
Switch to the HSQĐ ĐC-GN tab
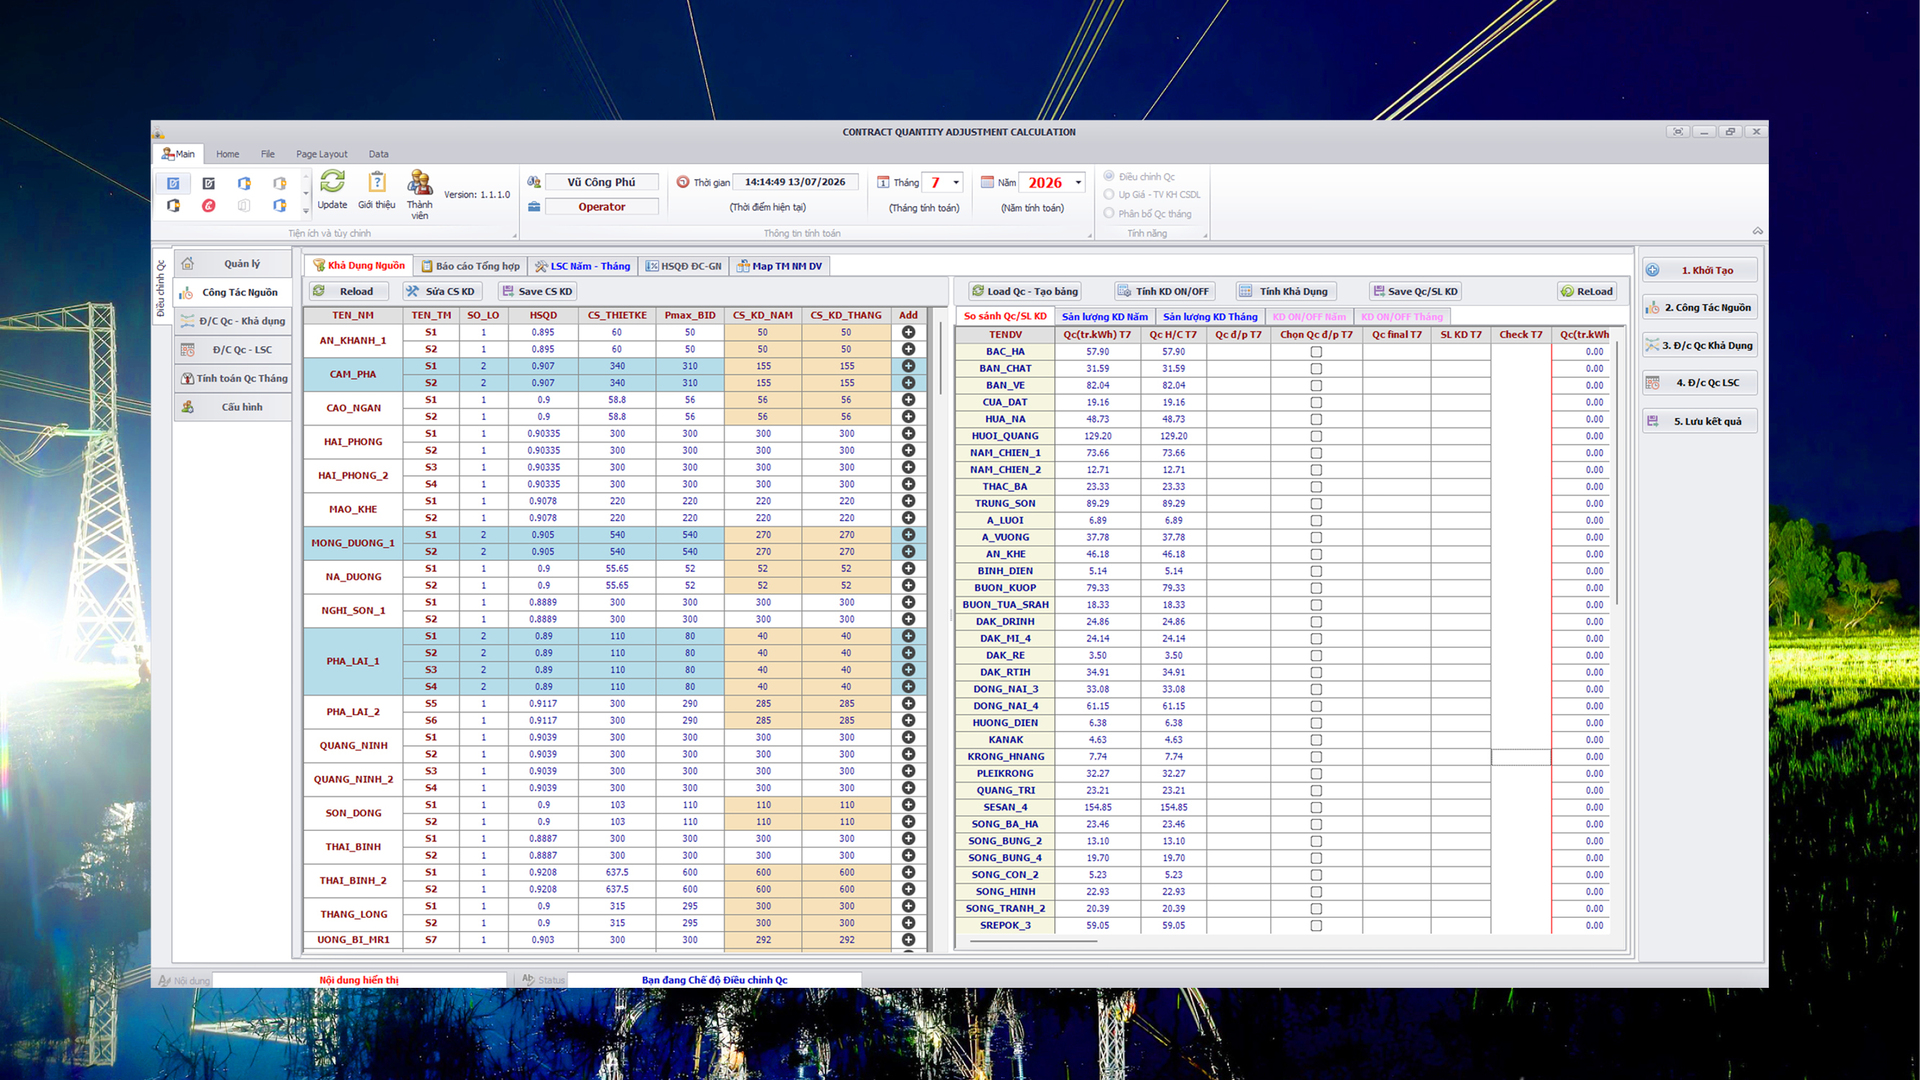click(683, 266)
